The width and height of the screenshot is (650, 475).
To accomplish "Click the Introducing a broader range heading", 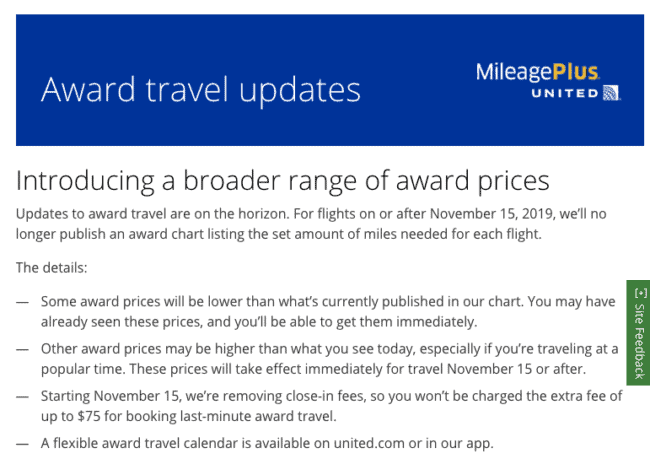I will (x=282, y=181).
